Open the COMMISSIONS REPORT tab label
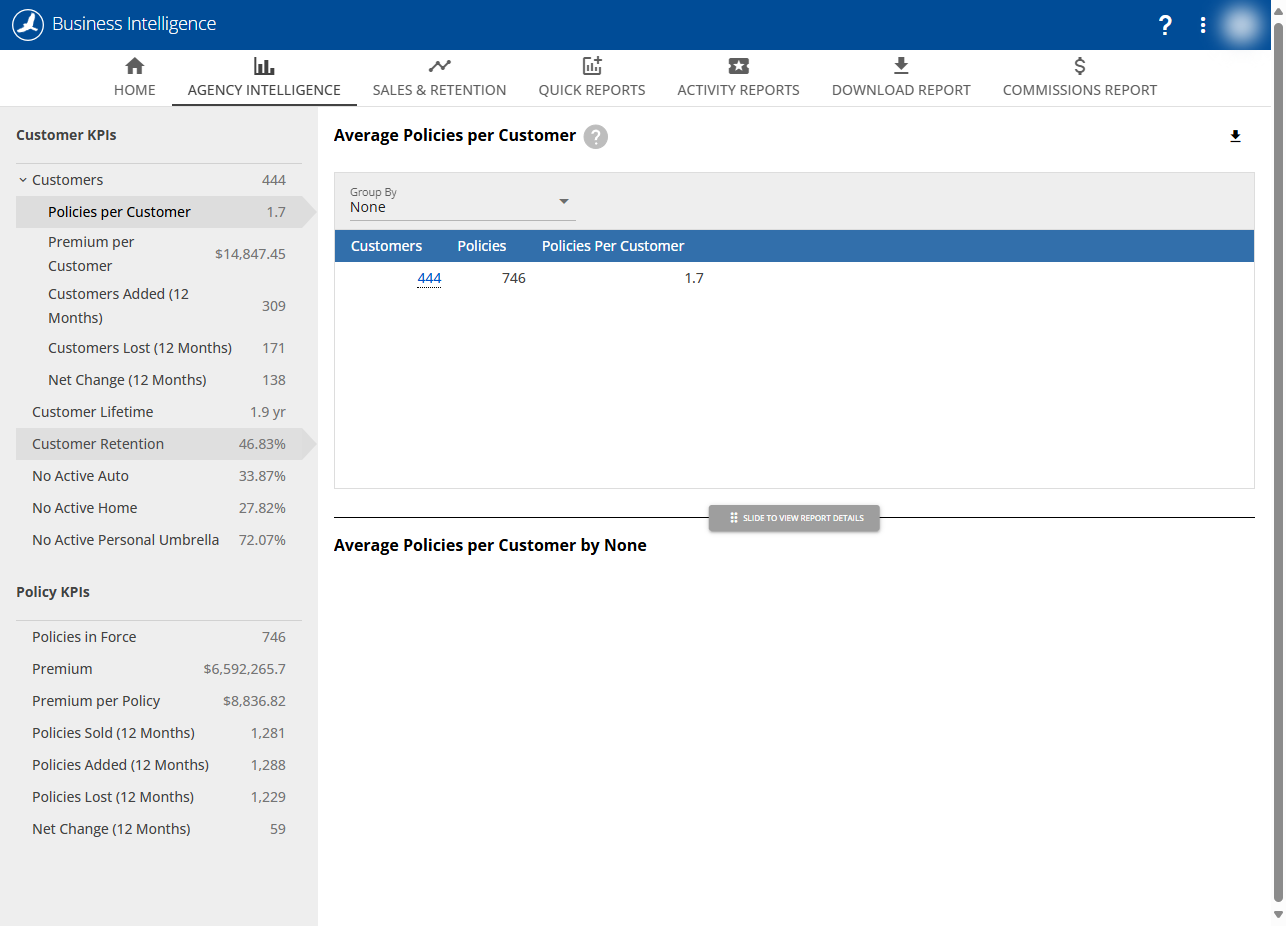The image size is (1286, 926). 1080,90
